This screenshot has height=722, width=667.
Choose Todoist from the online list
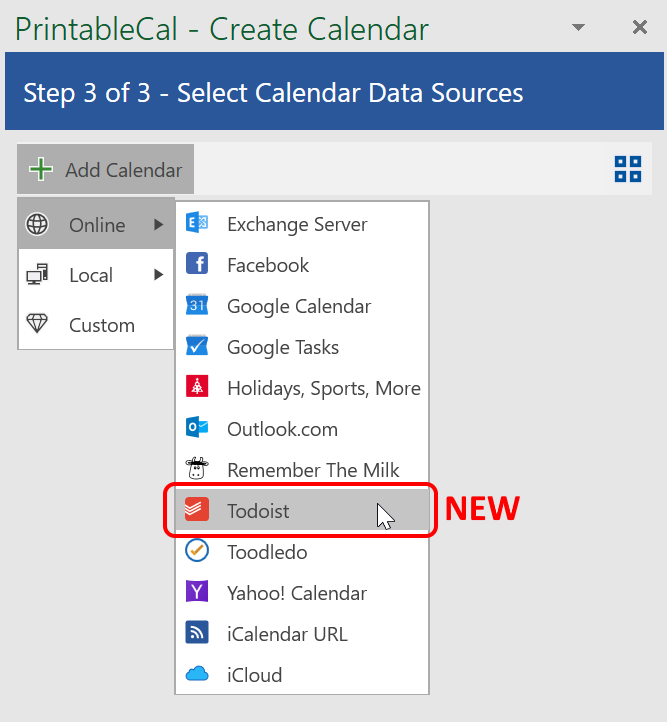[258, 511]
